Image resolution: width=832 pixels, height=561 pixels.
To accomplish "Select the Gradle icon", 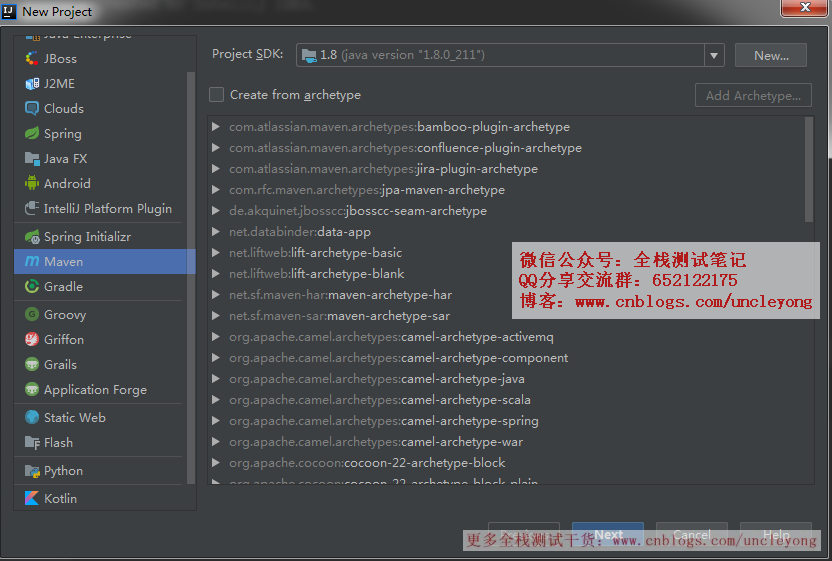I will click(x=32, y=286).
